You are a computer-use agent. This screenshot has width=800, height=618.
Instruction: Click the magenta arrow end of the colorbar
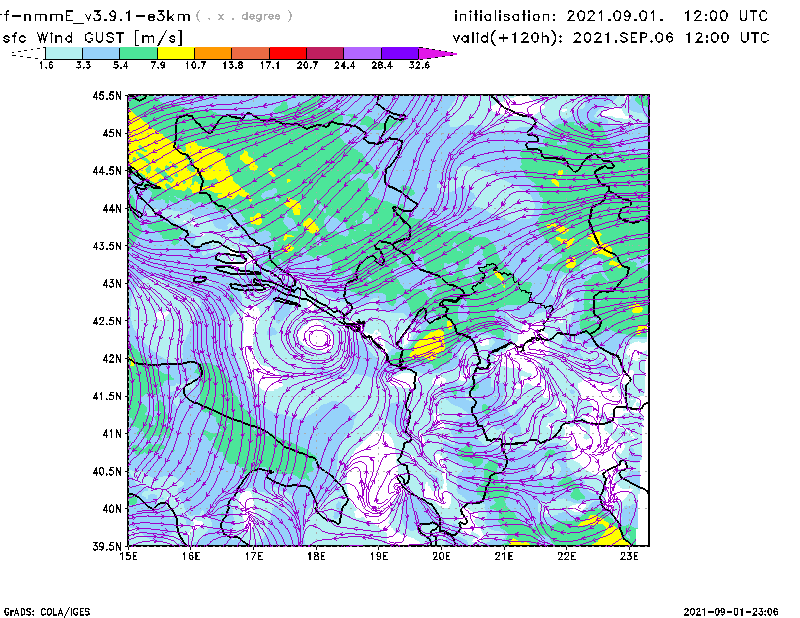[437, 53]
